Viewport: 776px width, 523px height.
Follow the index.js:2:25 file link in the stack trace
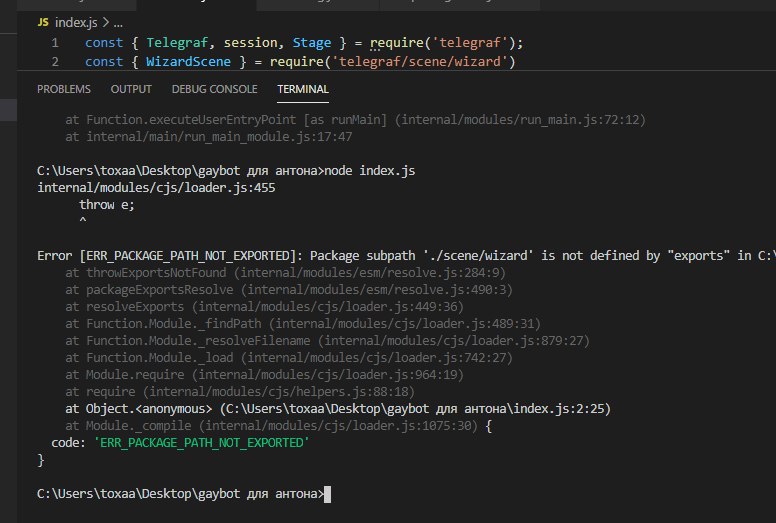pos(416,409)
